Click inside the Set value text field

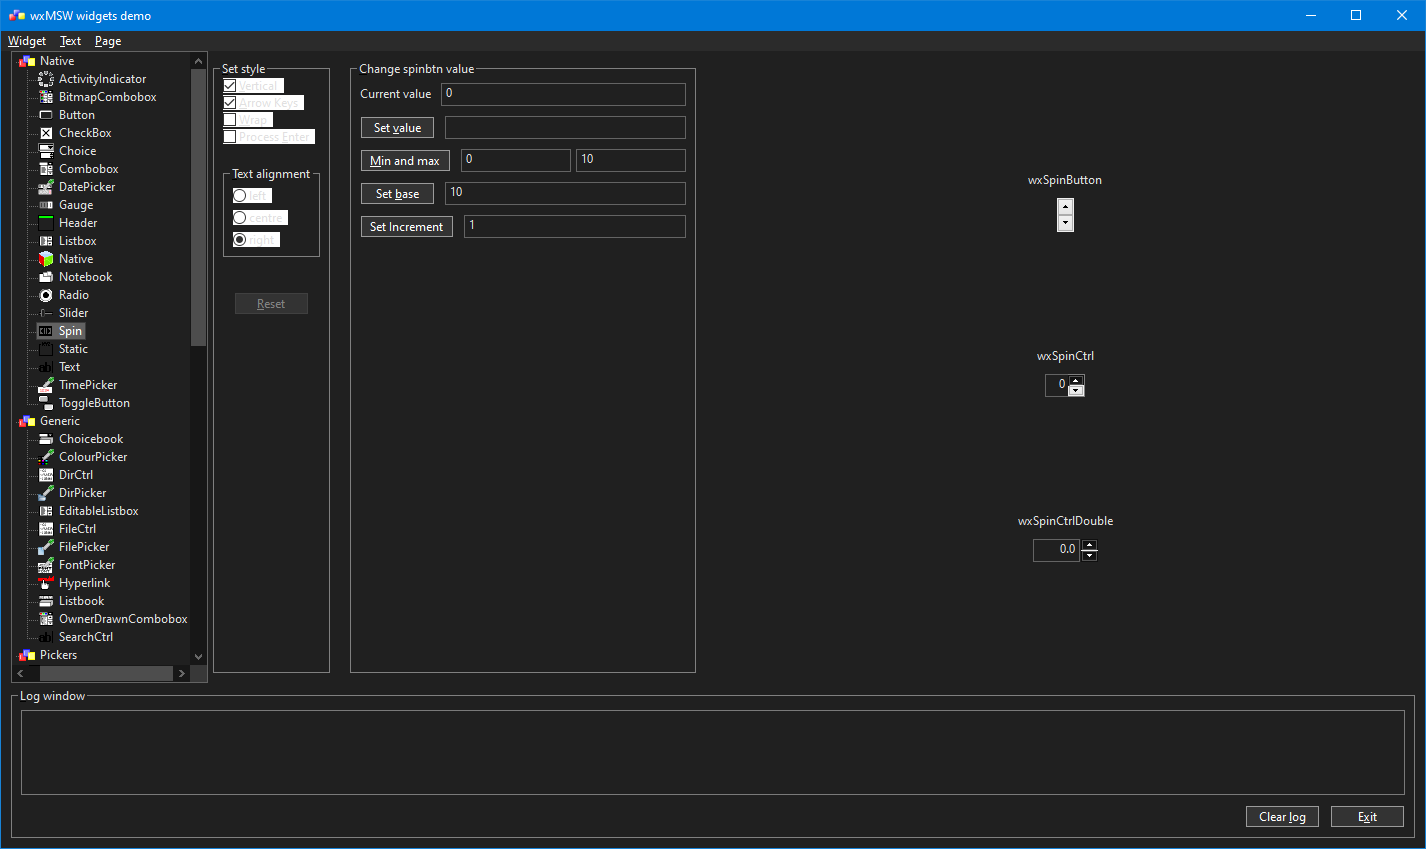tap(565, 127)
